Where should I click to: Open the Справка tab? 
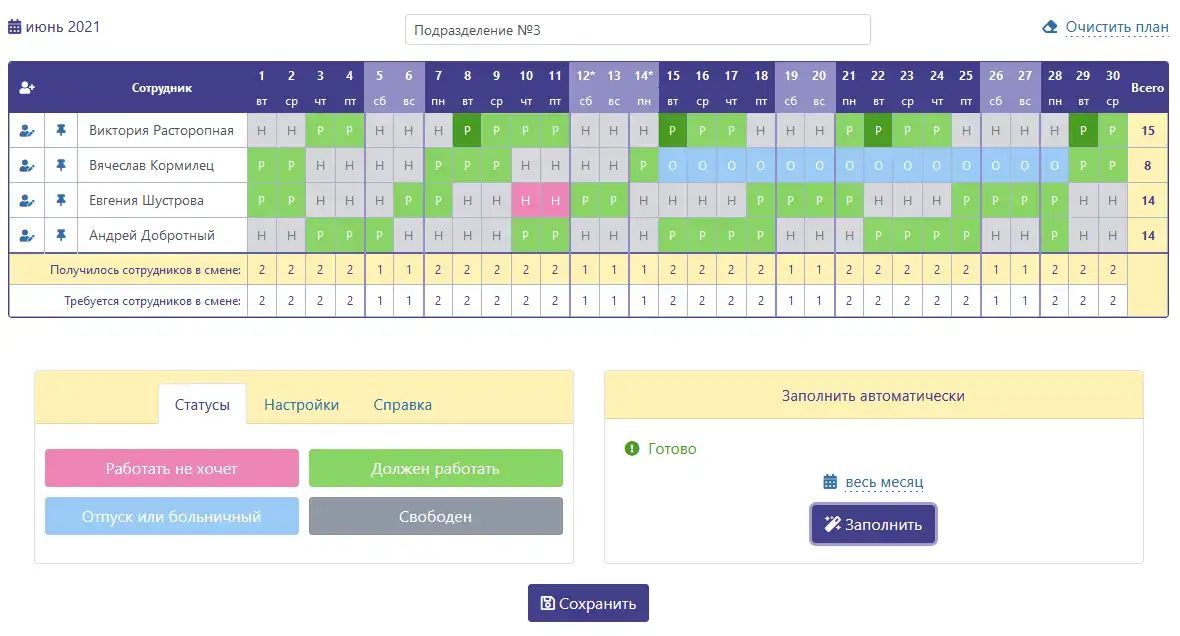pyautogui.click(x=401, y=404)
